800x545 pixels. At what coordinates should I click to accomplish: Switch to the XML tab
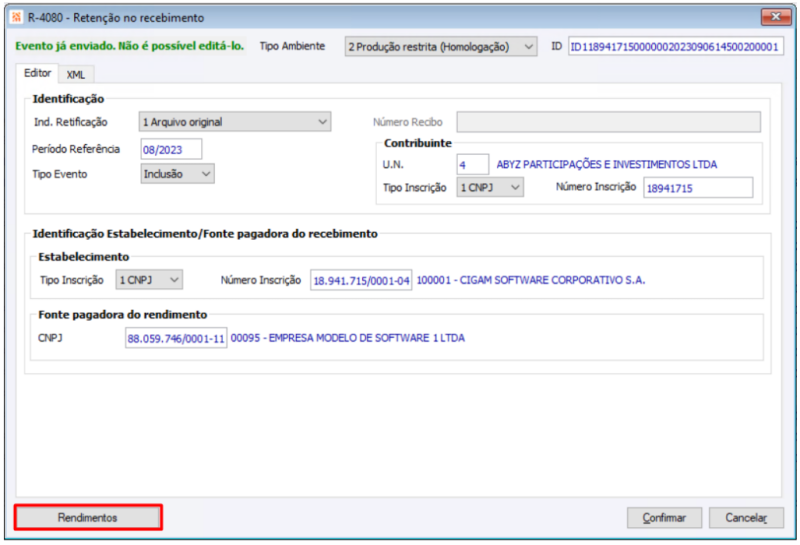pos(76,75)
